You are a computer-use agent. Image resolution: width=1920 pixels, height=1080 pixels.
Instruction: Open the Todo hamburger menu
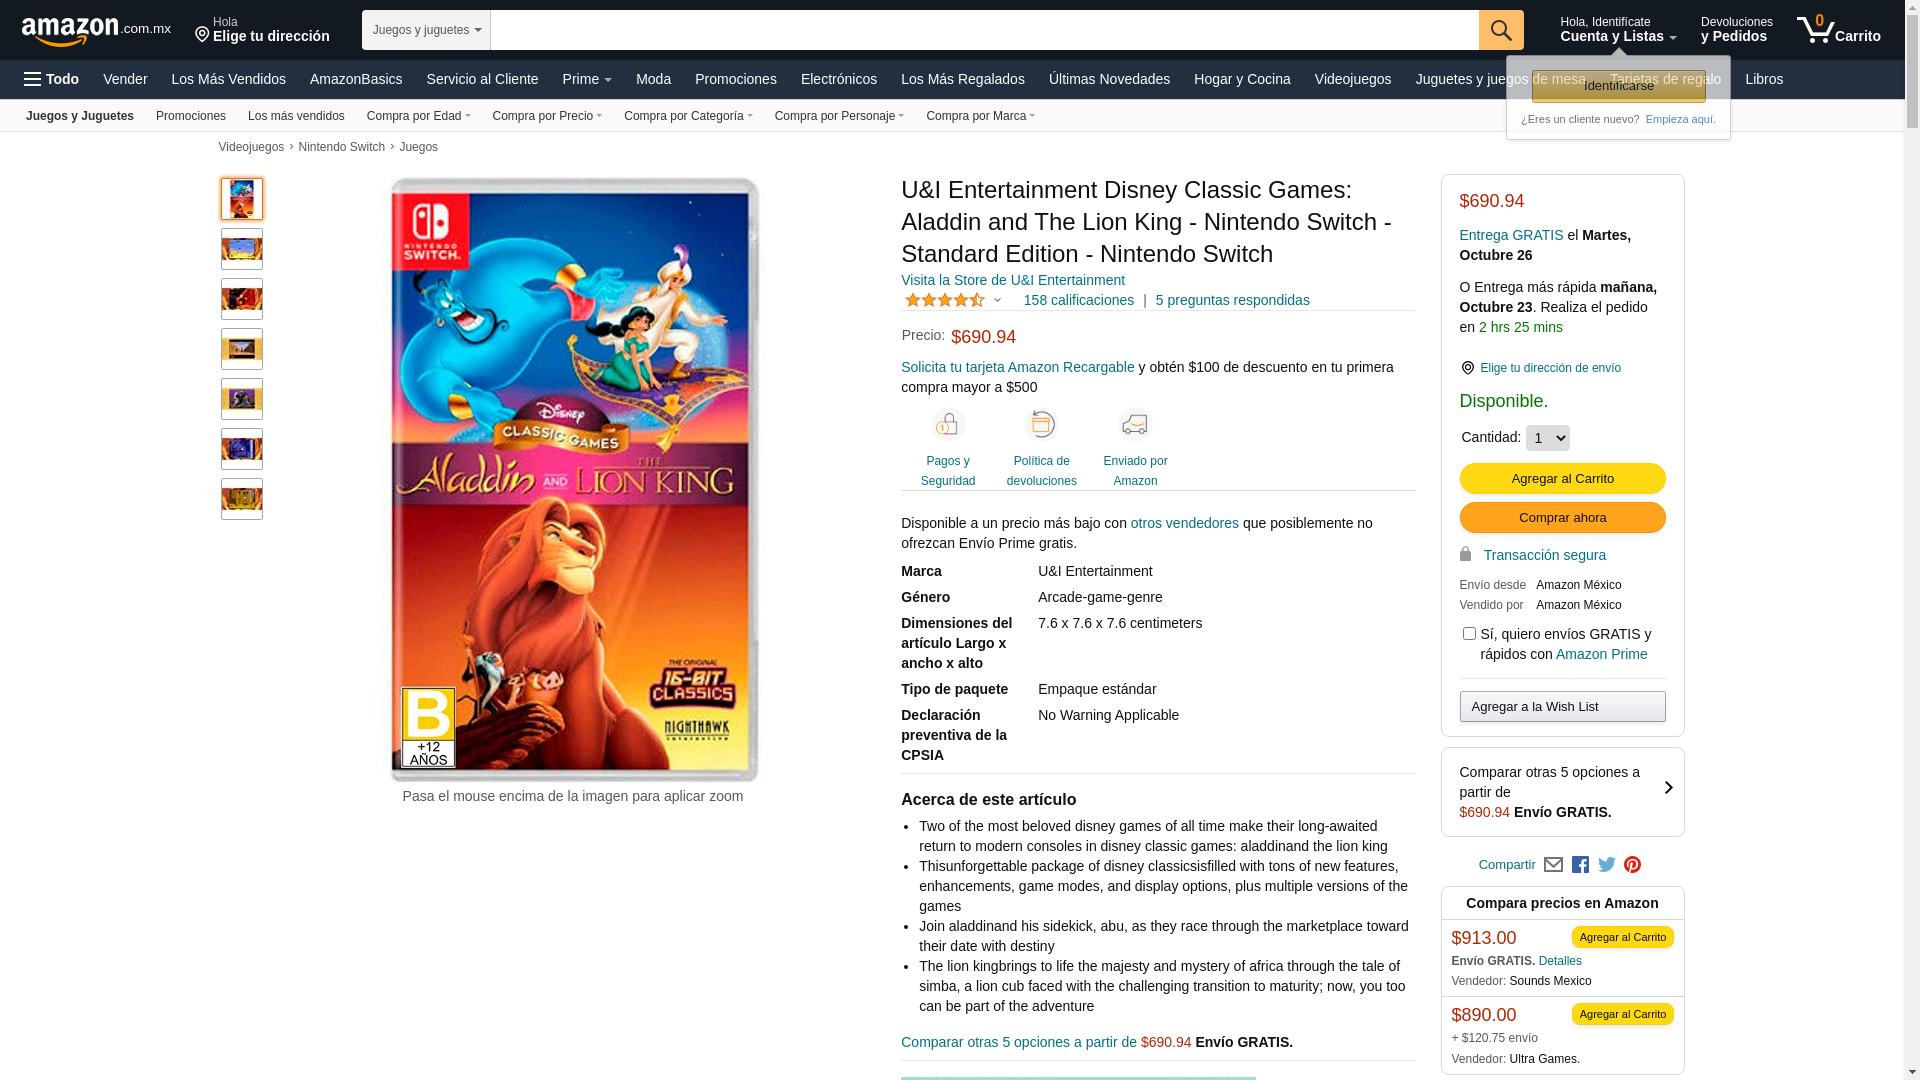pyautogui.click(x=52, y=79)
